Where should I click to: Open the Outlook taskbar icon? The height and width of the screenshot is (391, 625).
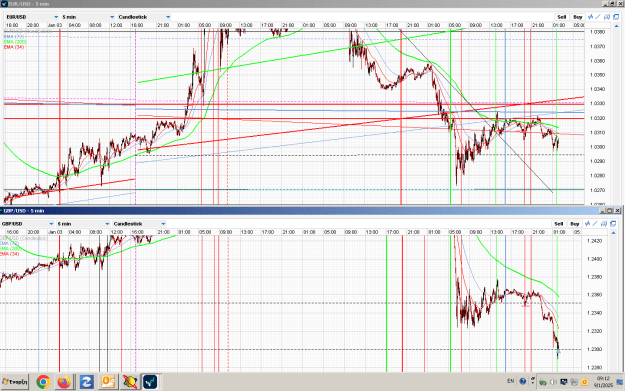tap(108, 382)
